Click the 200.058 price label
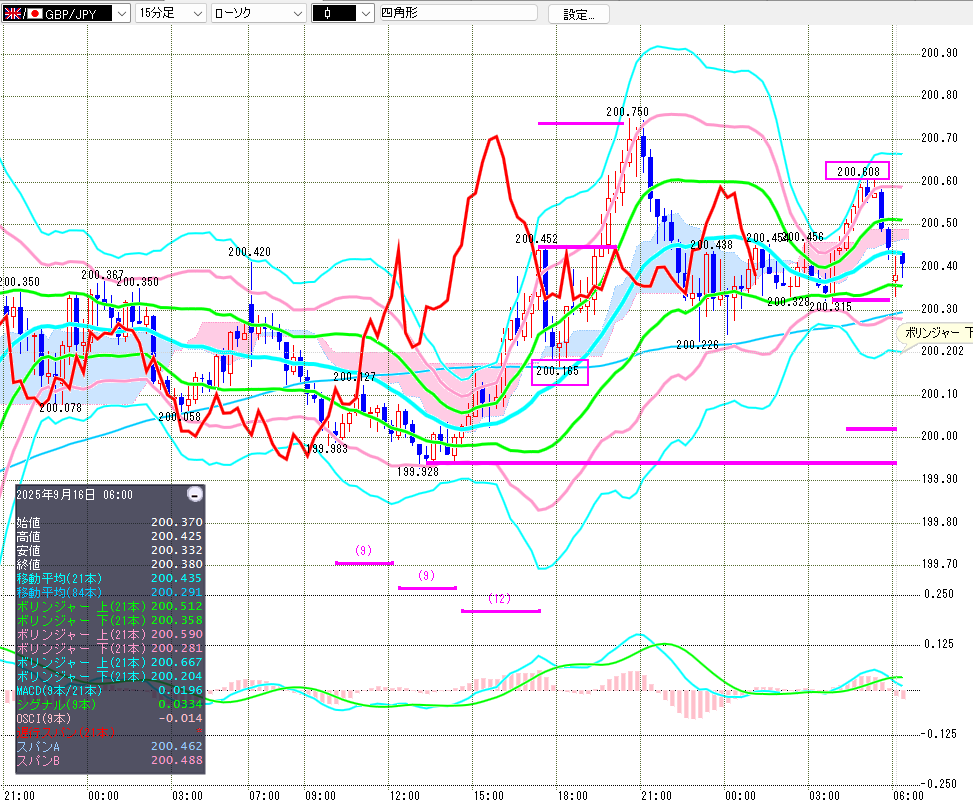The image size is (973, 805). pyautogui.click(x=179, y=416)
